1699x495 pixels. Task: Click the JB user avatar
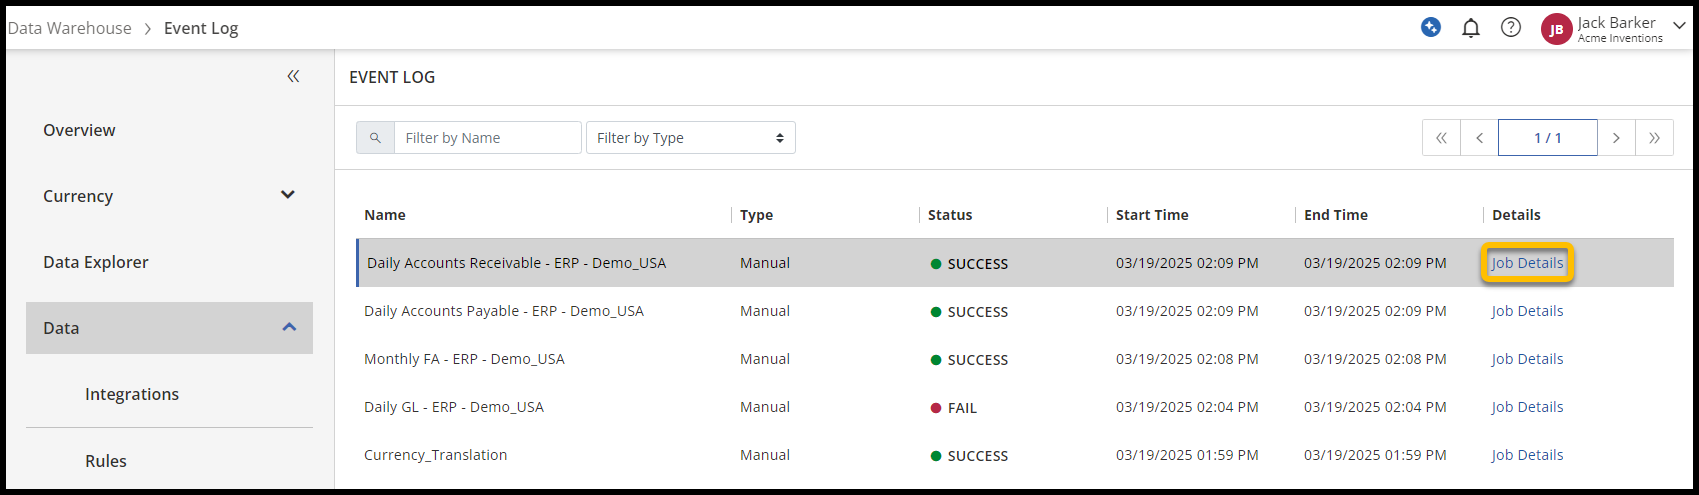pyautogui.click(x=1556, y=29)
